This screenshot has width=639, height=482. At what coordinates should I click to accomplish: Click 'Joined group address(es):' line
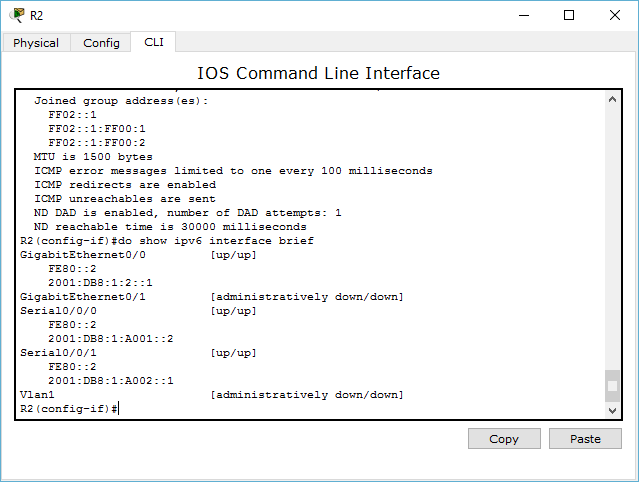coord(121,101)
